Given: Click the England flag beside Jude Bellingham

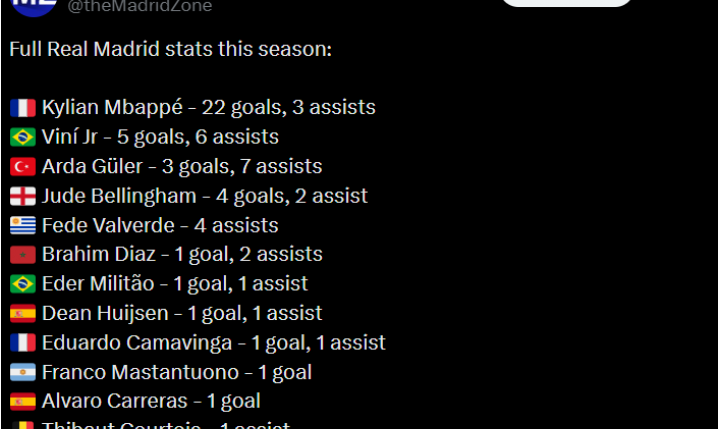Looking at the screenshot, I should coord(23,196).
